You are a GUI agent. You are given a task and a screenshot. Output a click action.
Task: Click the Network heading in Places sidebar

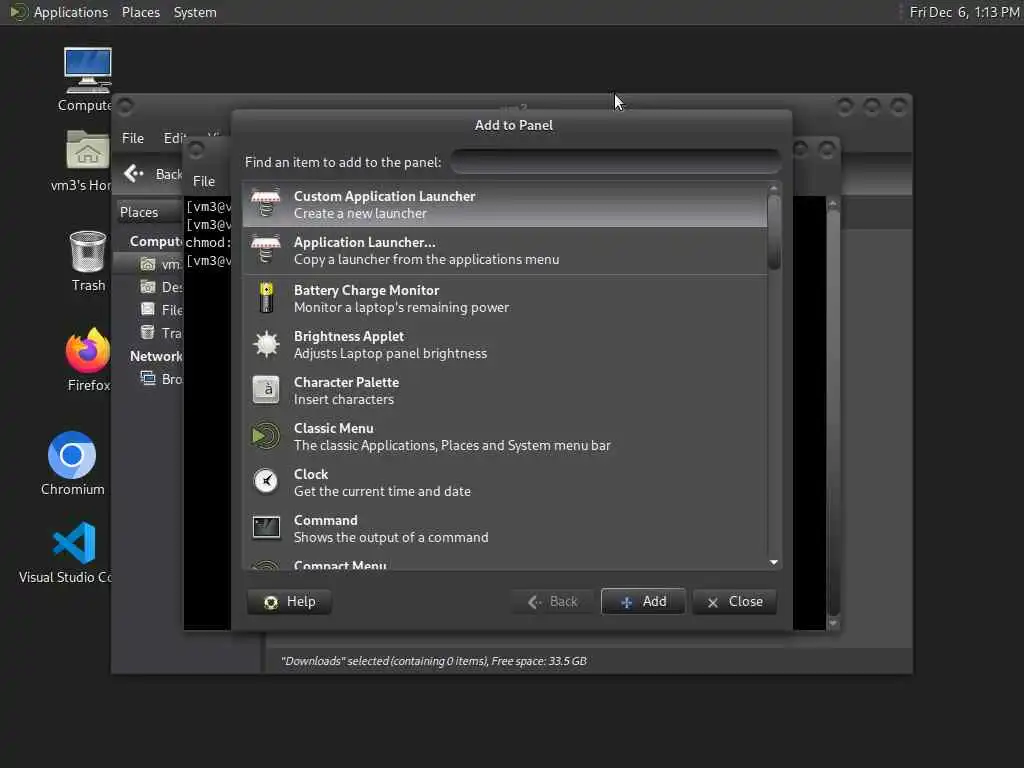click(155, 356)
